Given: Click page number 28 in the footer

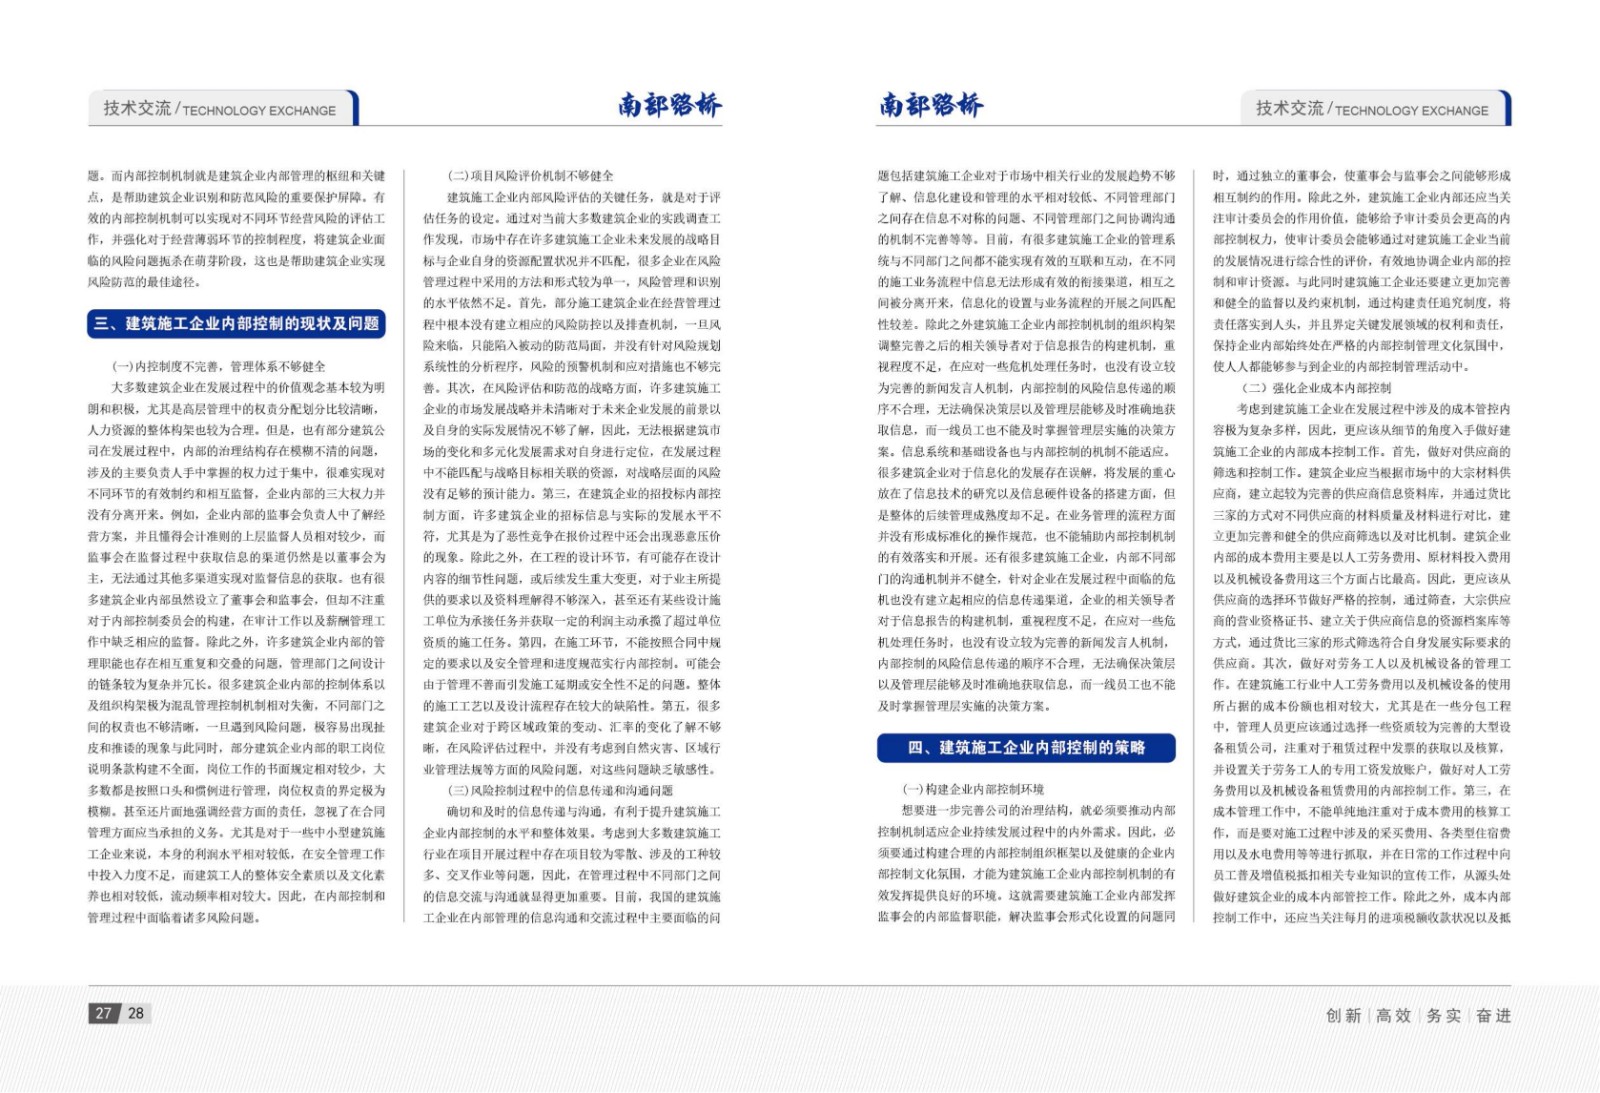Looking at the screenshot, I should pos(136,1013).
